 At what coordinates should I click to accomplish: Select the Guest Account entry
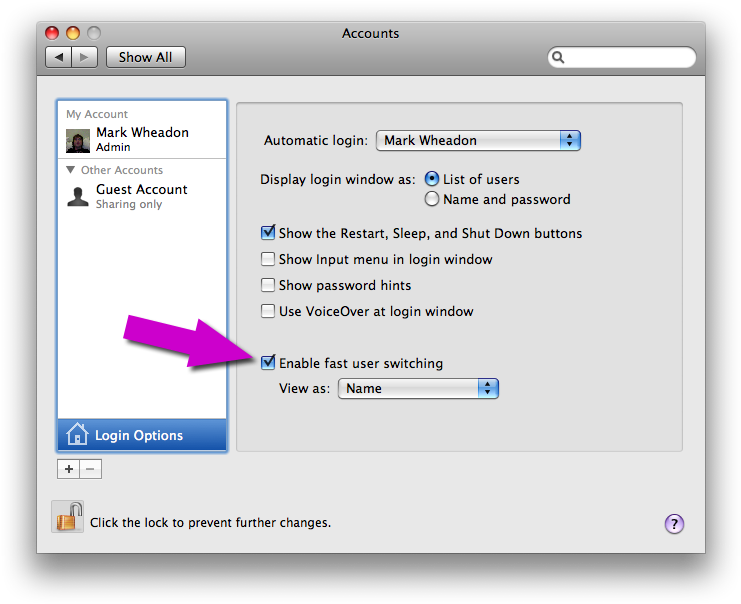tap(142, 196)
